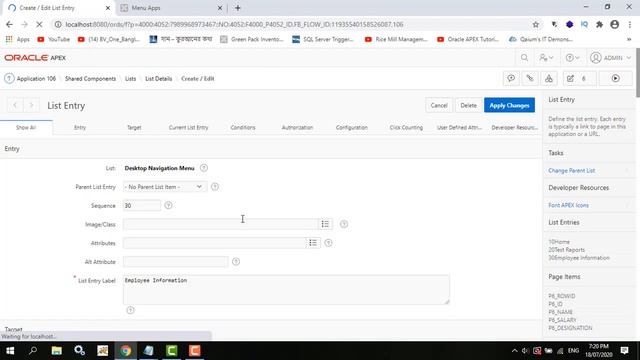The width and height of the screenshot is (640, 360).
Task: Show help for Attributes field
Action: [328, 243]
